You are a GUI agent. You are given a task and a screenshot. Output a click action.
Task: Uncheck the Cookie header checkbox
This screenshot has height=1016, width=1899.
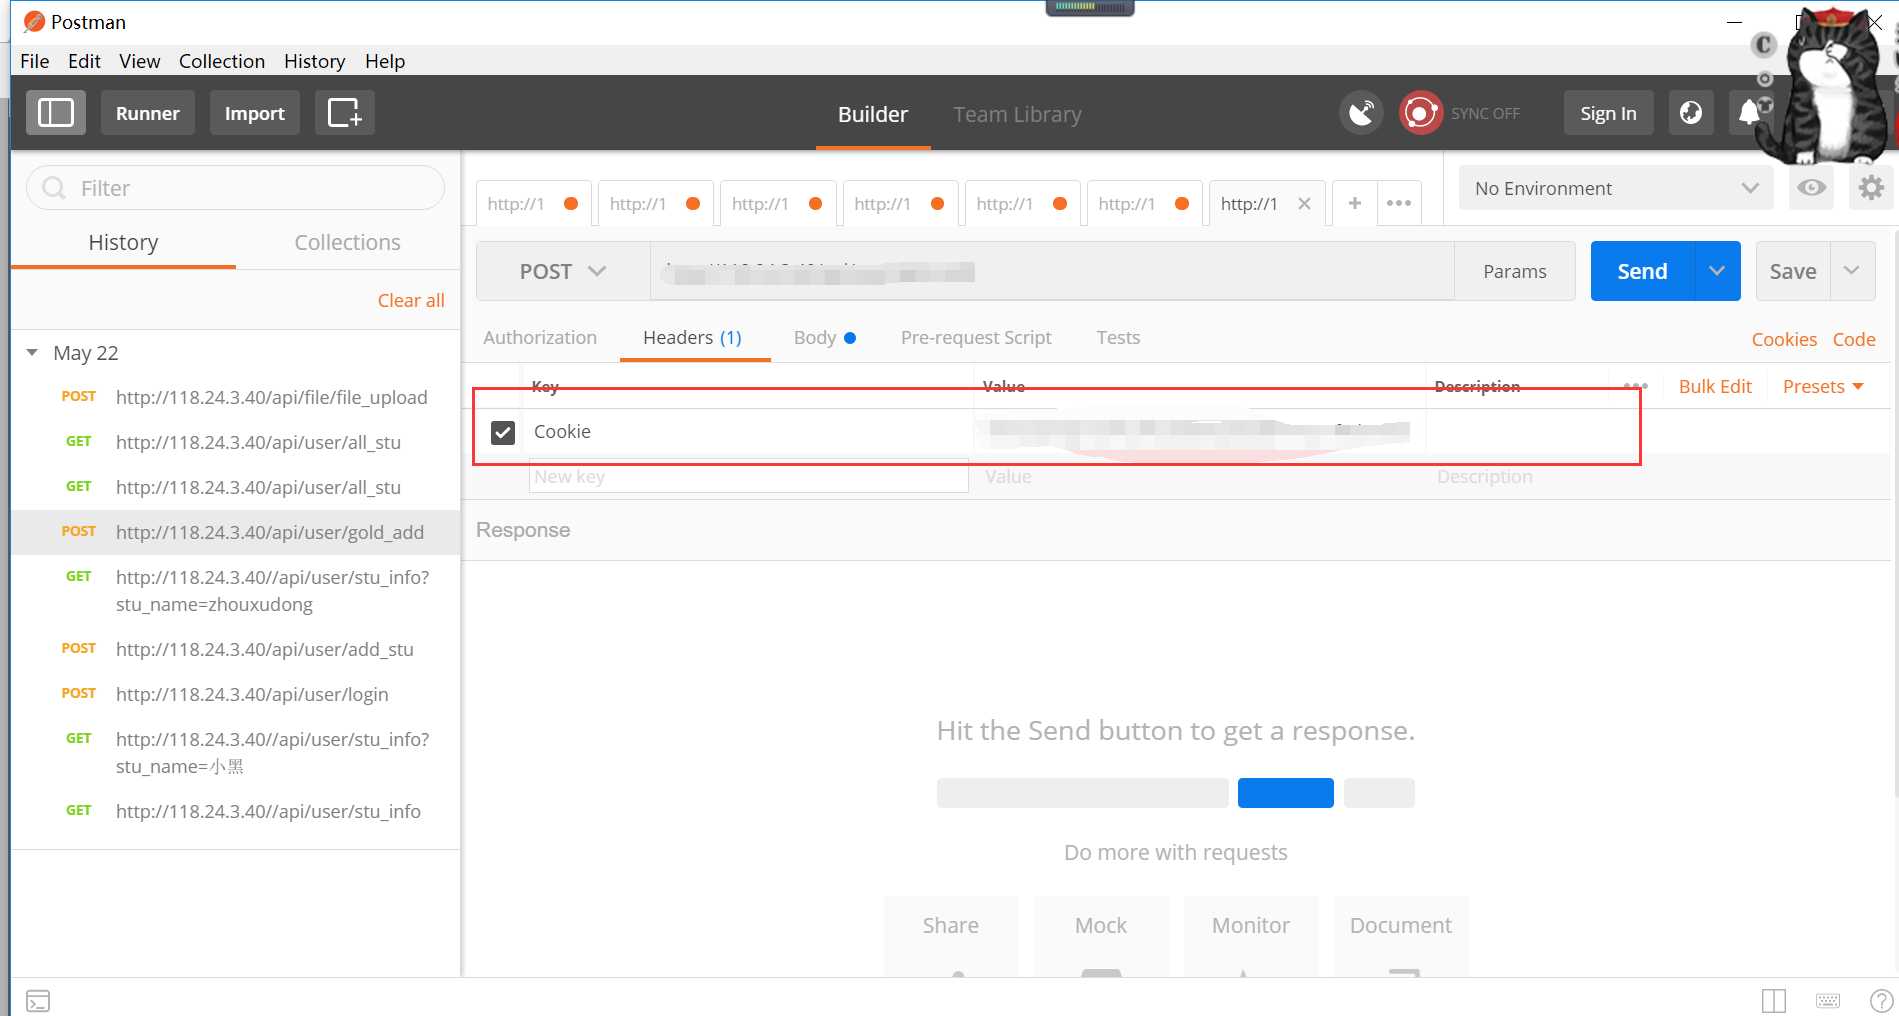coord(503,432)
